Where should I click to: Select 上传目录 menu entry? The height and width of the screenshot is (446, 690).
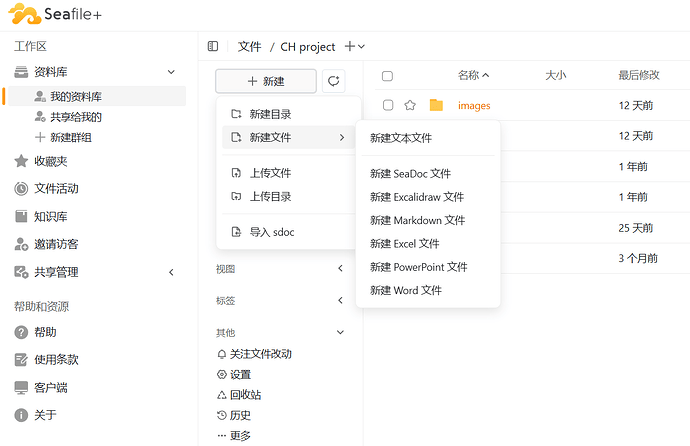(289, 196)
